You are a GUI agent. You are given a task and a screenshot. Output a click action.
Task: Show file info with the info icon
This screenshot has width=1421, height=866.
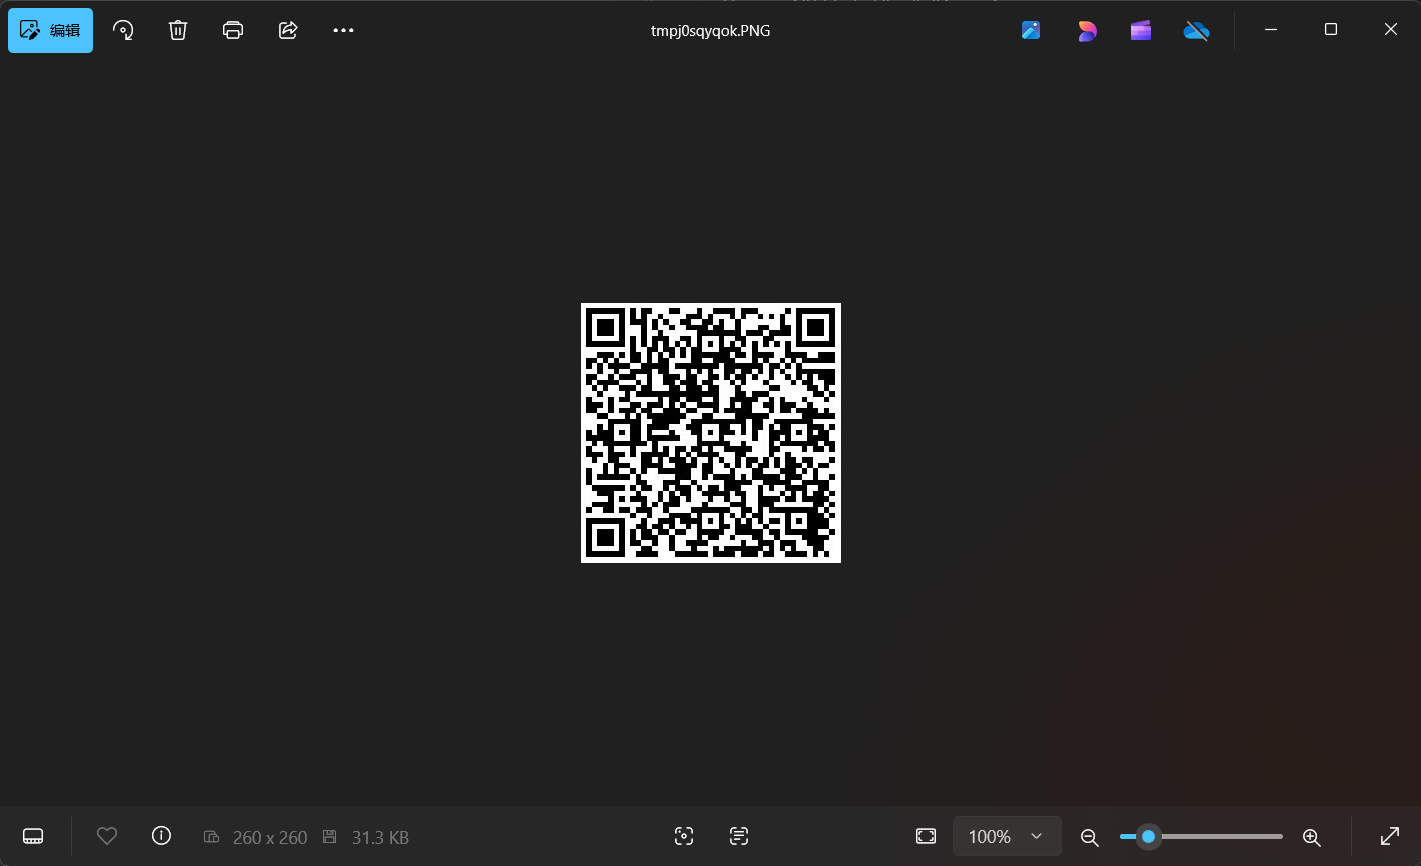coord(161,835)
